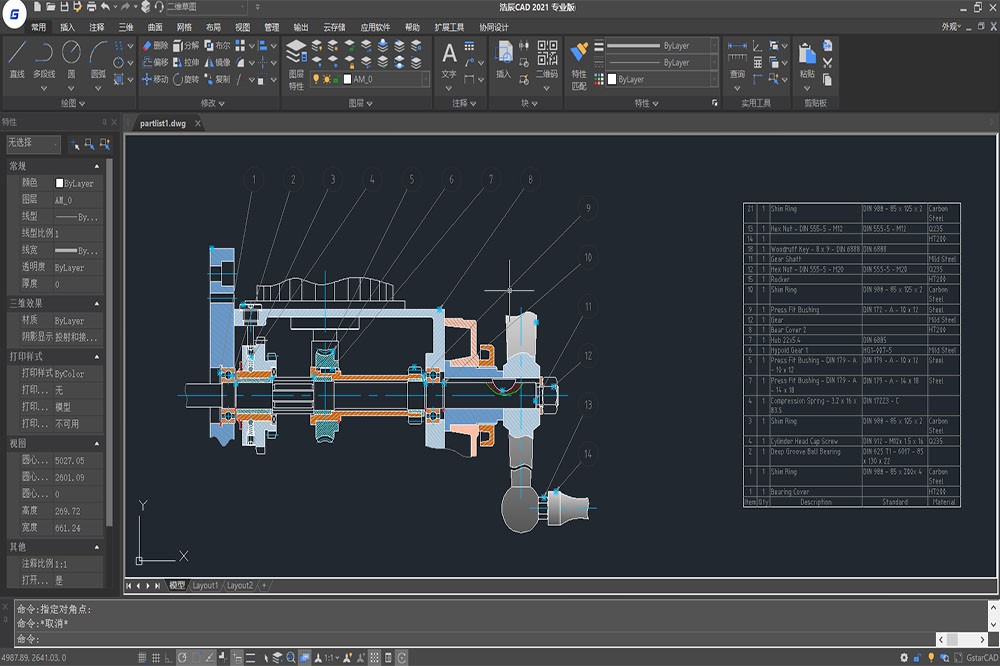The image size is (1000, 666).
Task: Click the Undo arrow in quick access toolbar
Action: point(105,7)
